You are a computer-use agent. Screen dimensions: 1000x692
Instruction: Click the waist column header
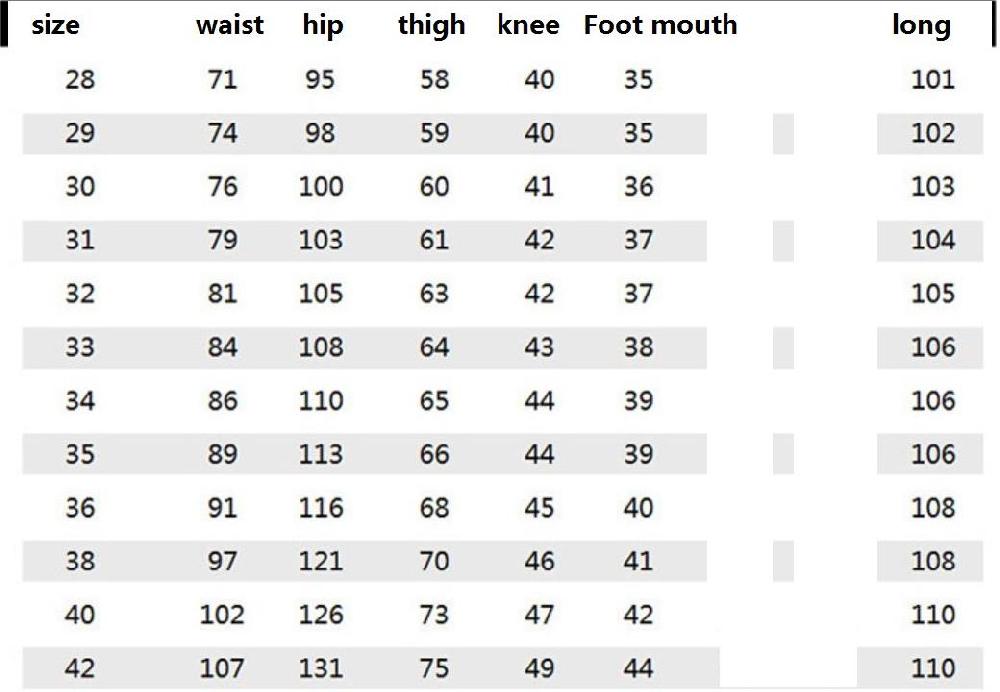click(x=230, y=25)
